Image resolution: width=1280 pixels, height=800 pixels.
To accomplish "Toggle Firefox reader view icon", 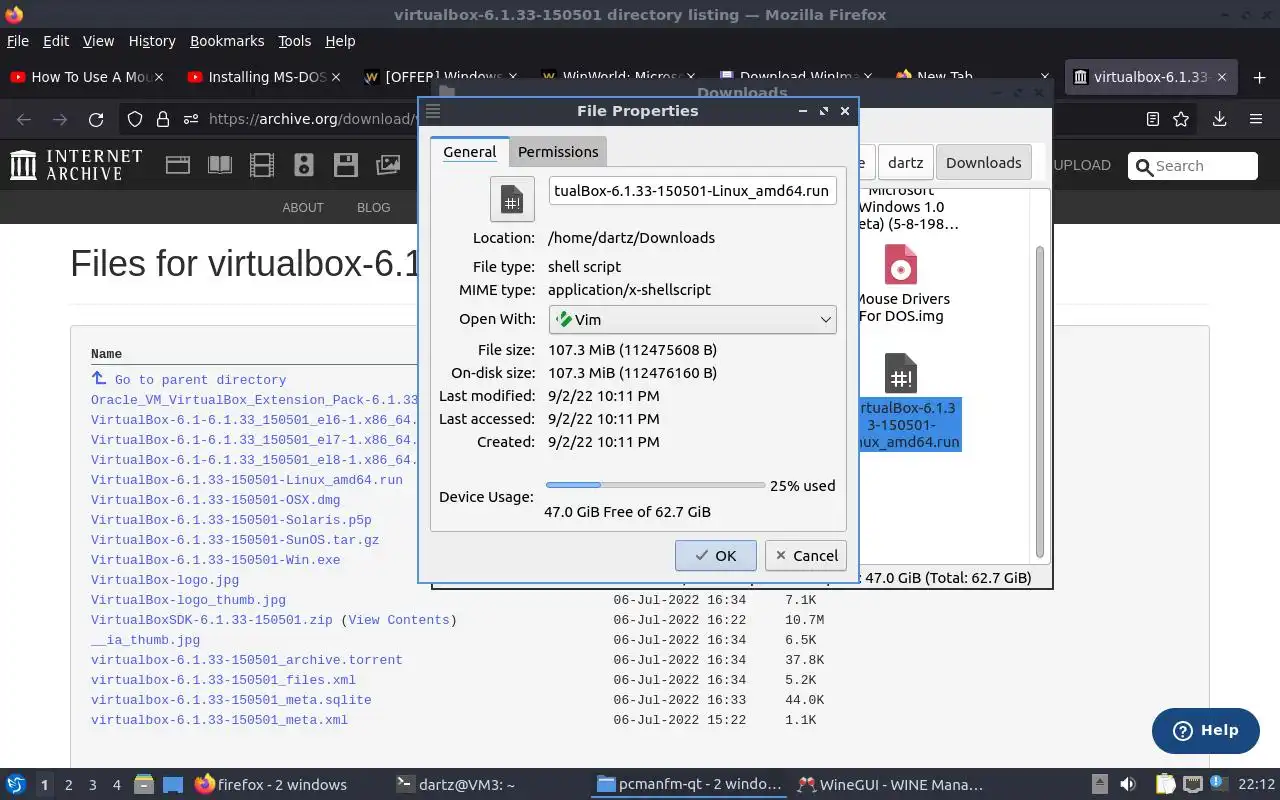I will pos(1153,119).
